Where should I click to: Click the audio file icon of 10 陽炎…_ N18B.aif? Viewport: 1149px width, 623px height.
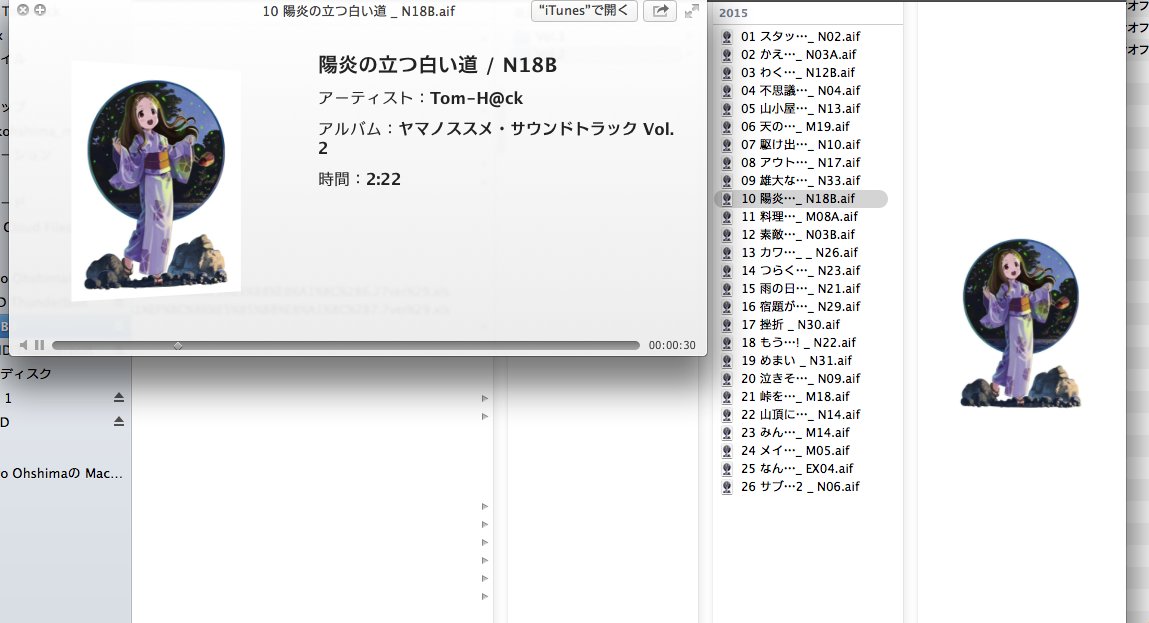pyautogui.click(x=727, y=199)
